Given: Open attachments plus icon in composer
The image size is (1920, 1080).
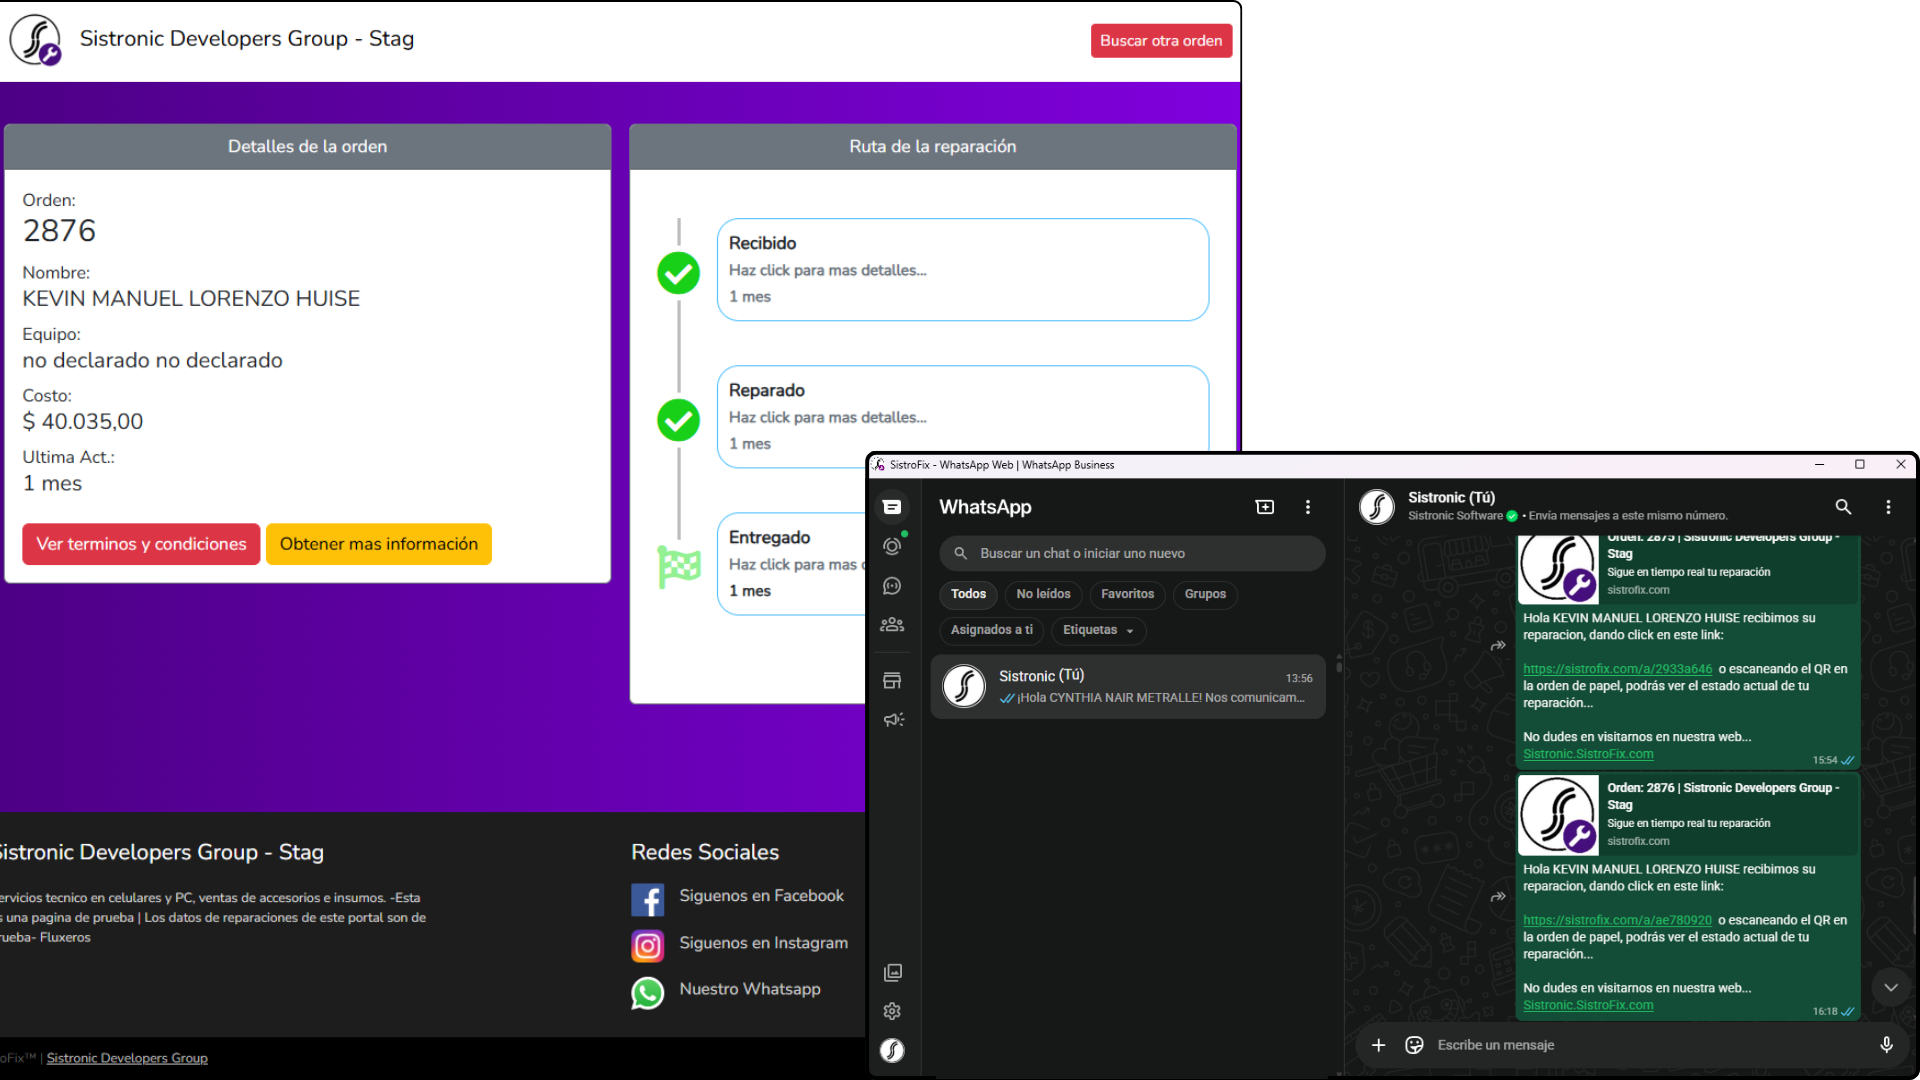Looking at the screenshot, I should pos(1378,1045).
